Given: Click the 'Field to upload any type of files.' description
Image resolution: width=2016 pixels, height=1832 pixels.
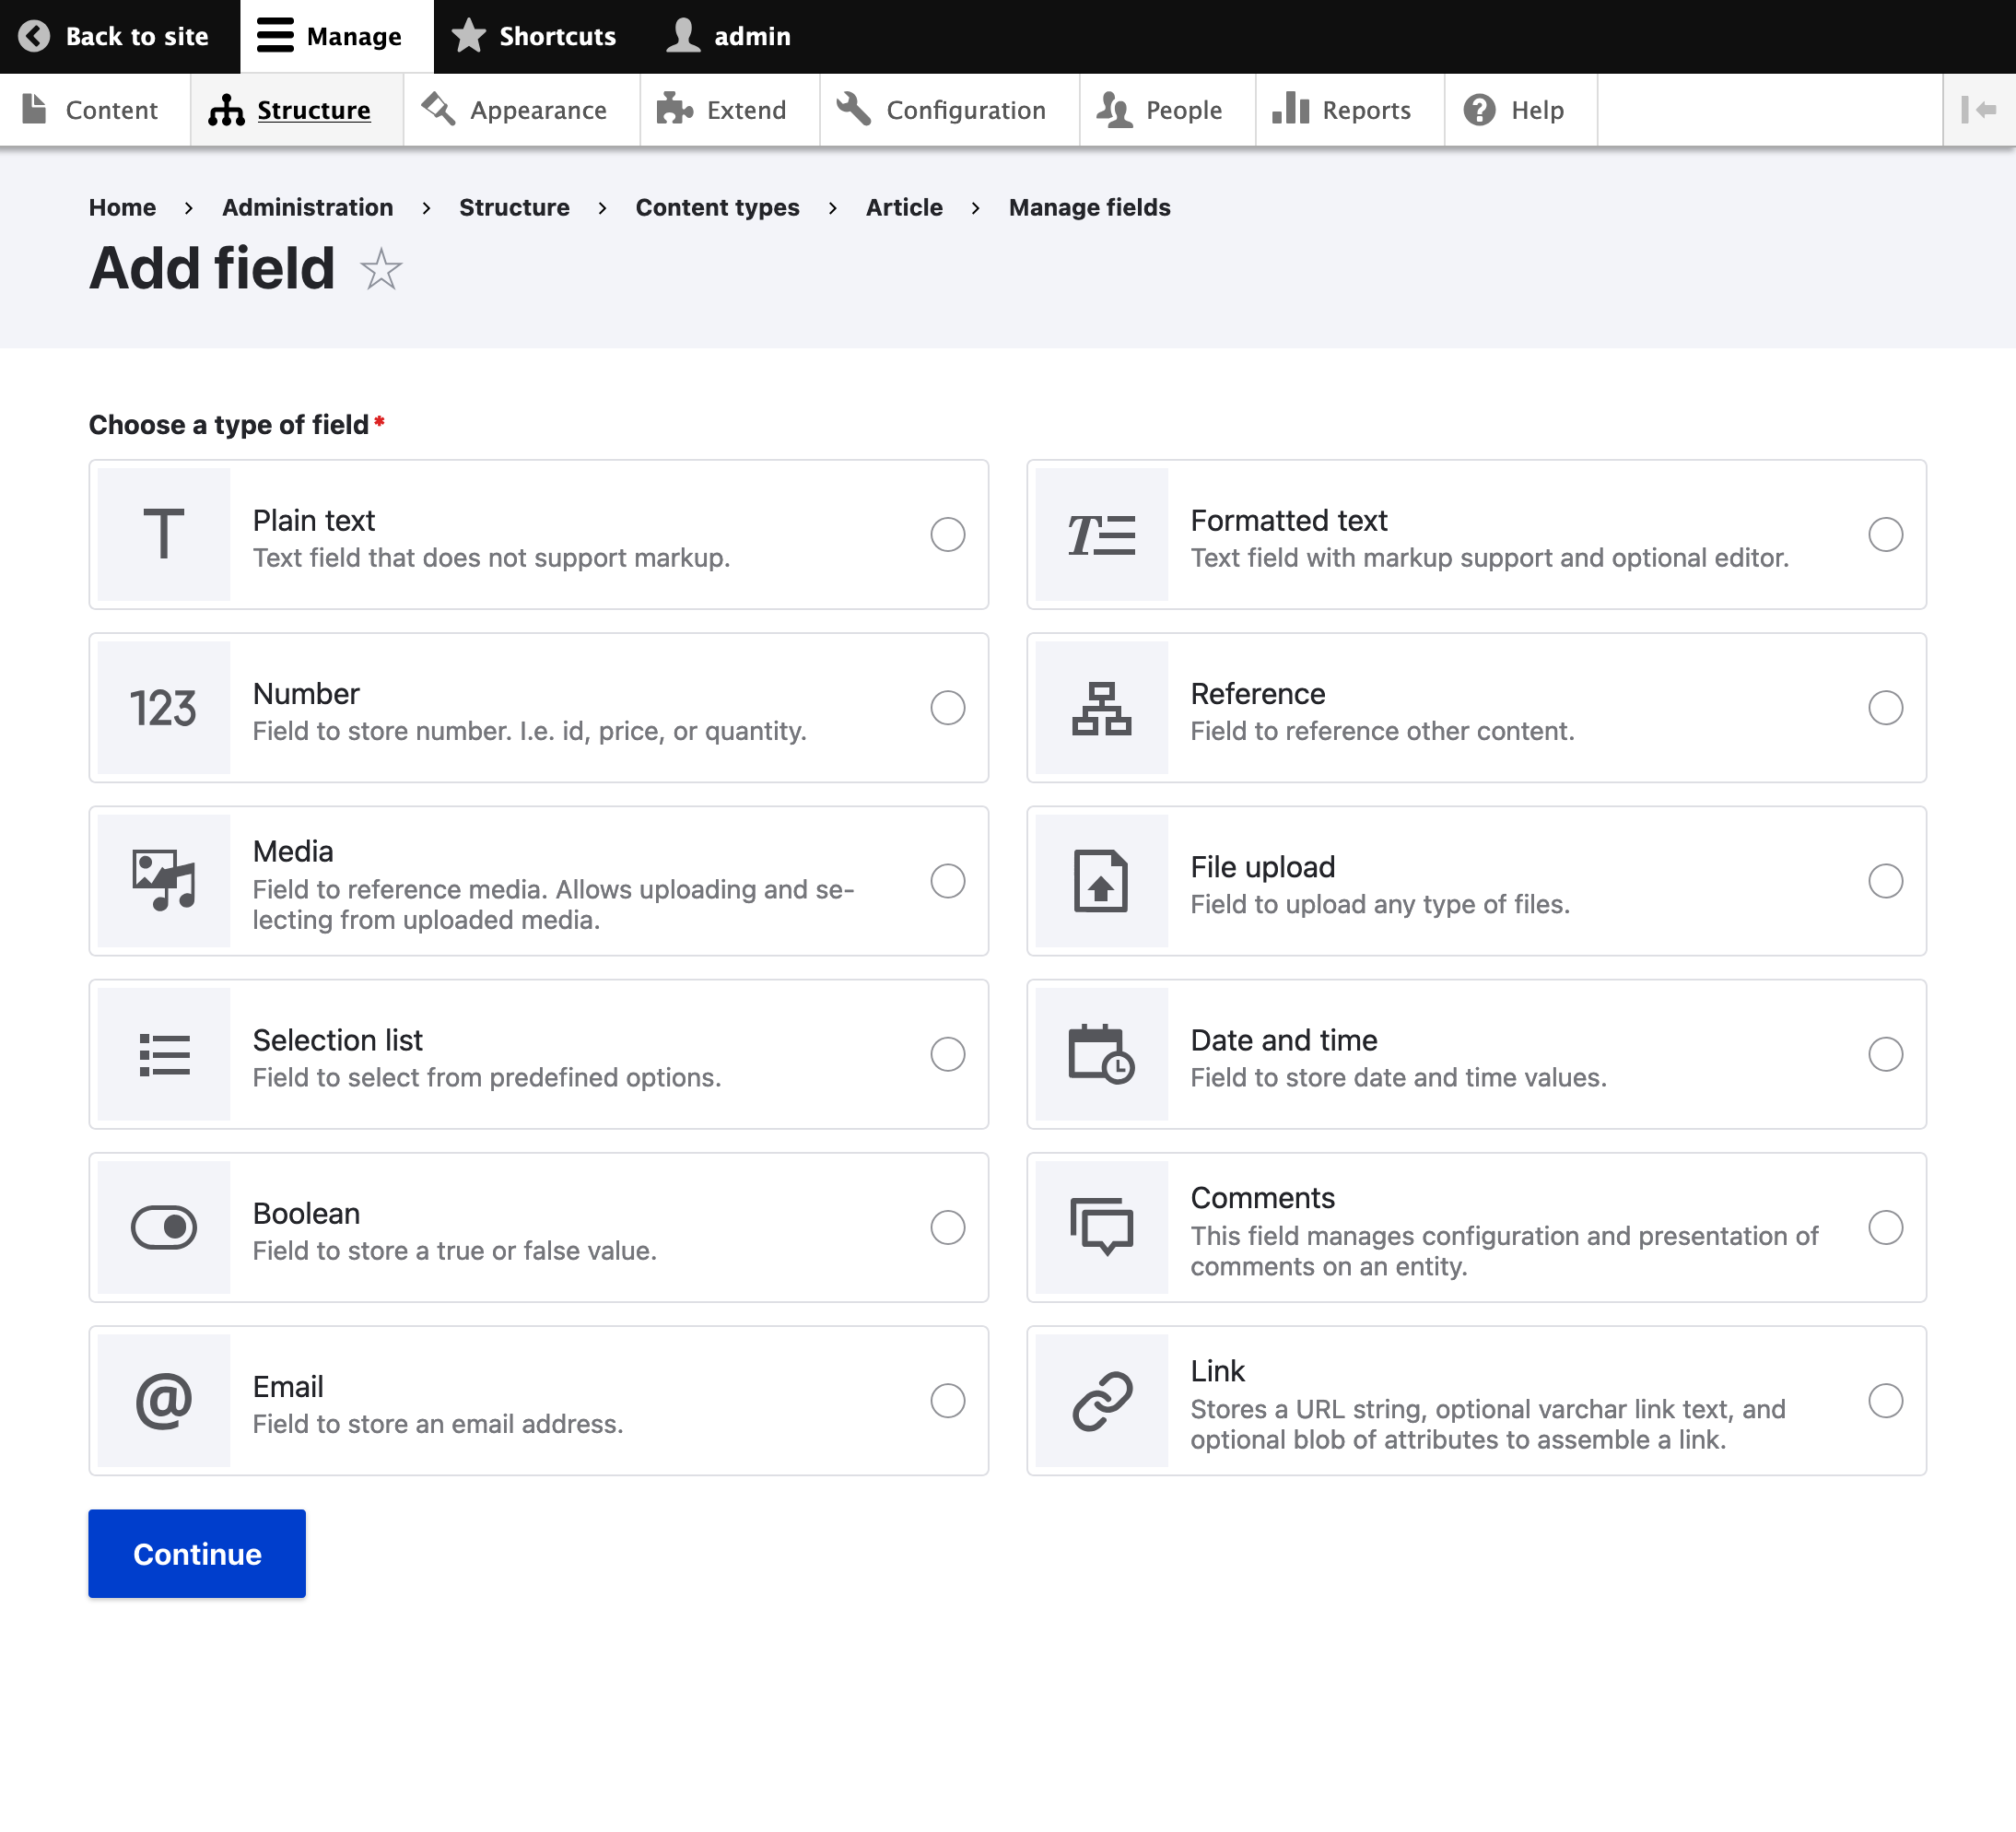Looking at the screenshot, I should point(1380,904).
